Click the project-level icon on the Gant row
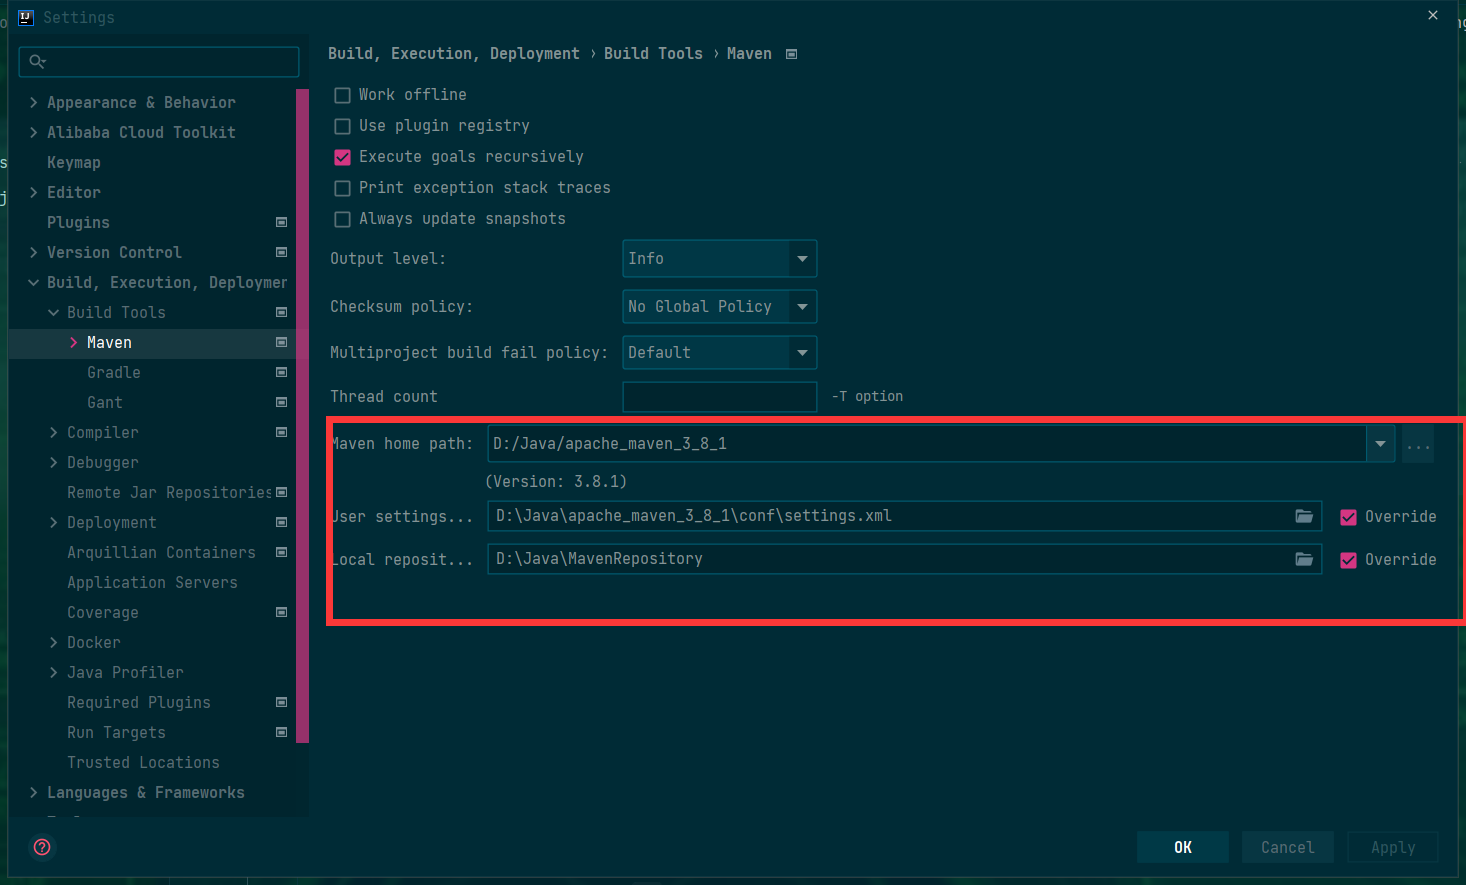1466x885 pixels. (281, 402)
